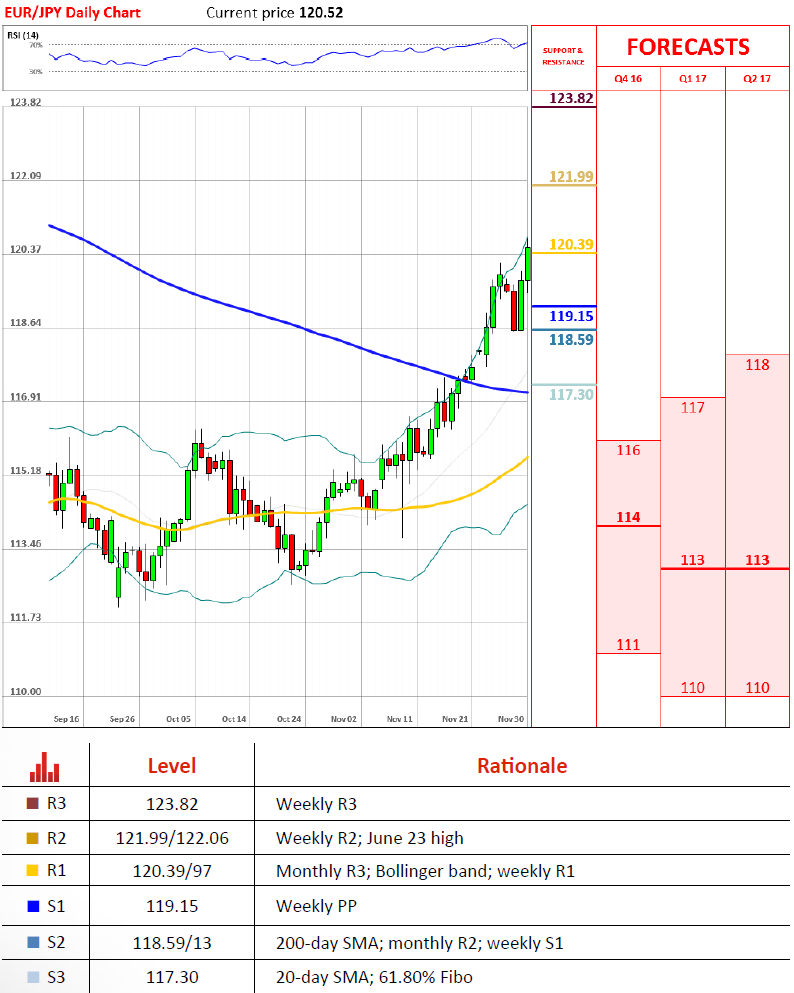Click the 'Rationale' table column header

pos(522,766)
